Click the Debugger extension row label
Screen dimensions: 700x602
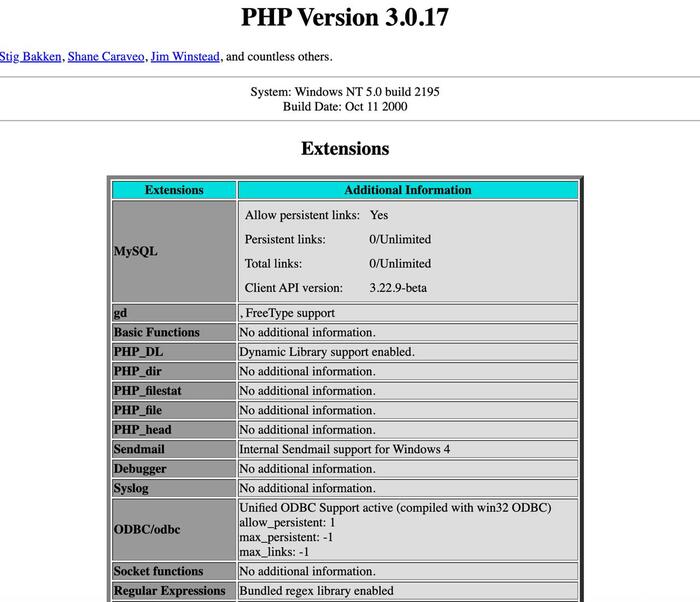[x=140, y=469]
